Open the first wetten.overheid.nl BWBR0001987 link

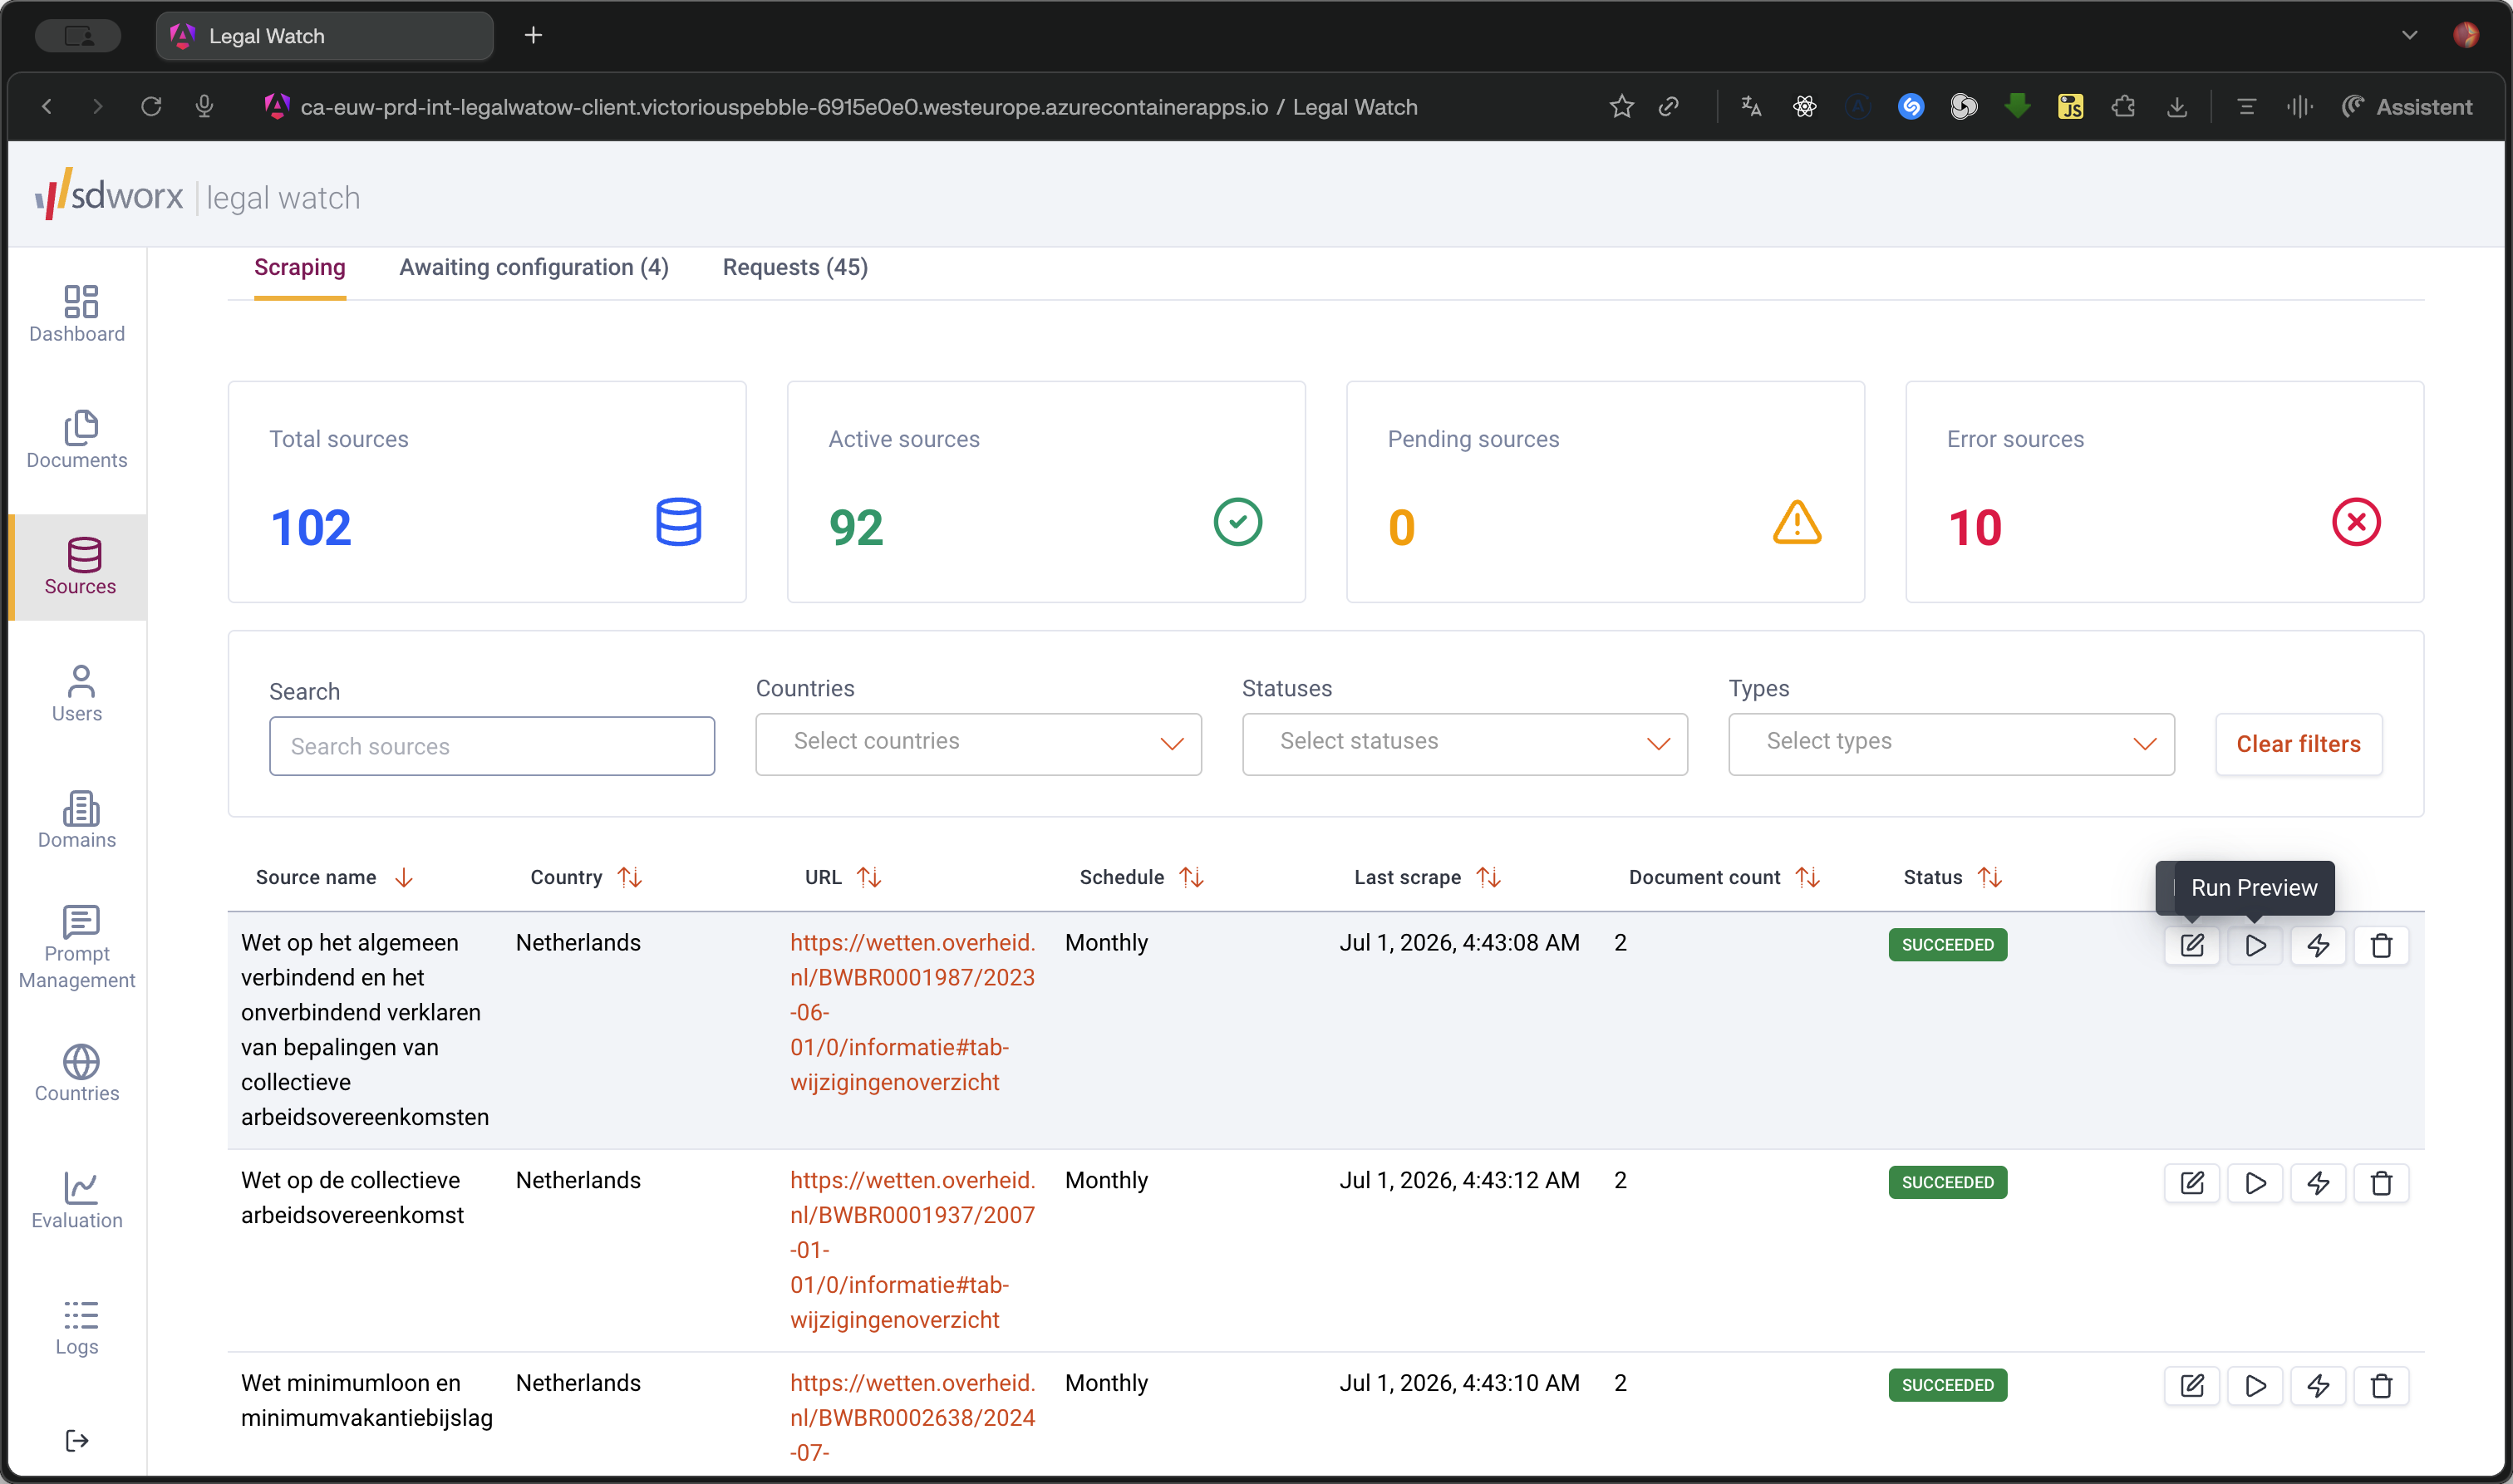tap(912, 1012)
